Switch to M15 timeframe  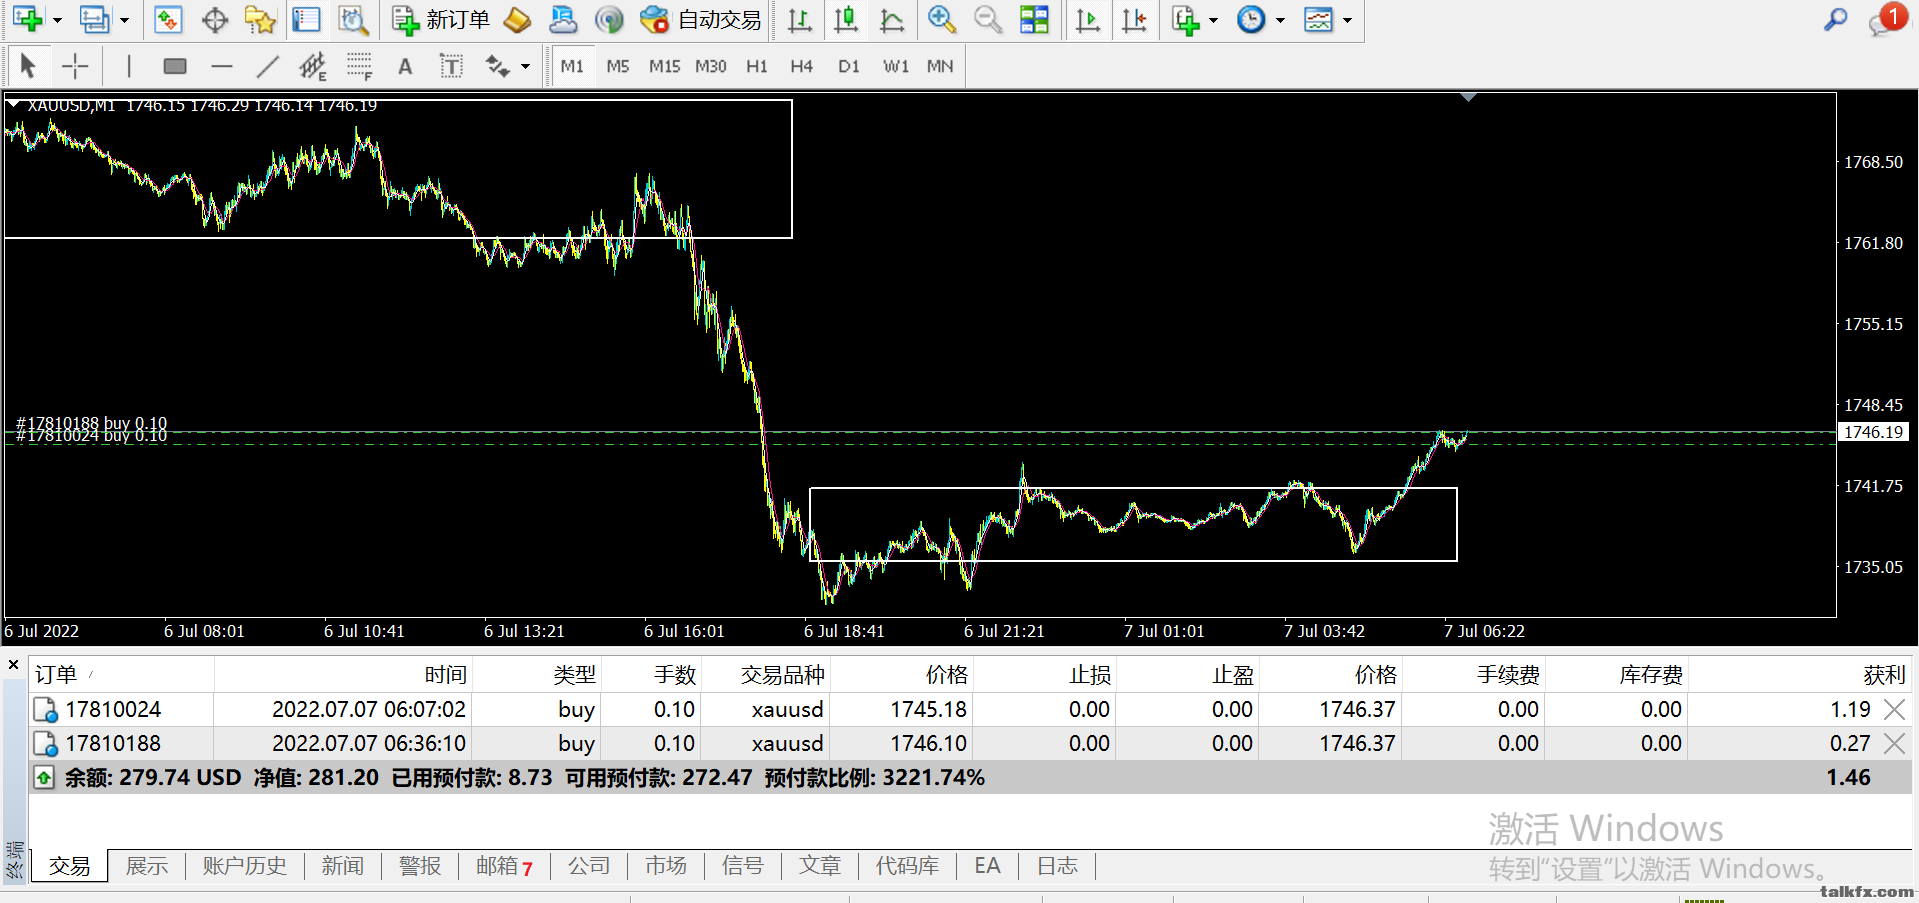664,66
